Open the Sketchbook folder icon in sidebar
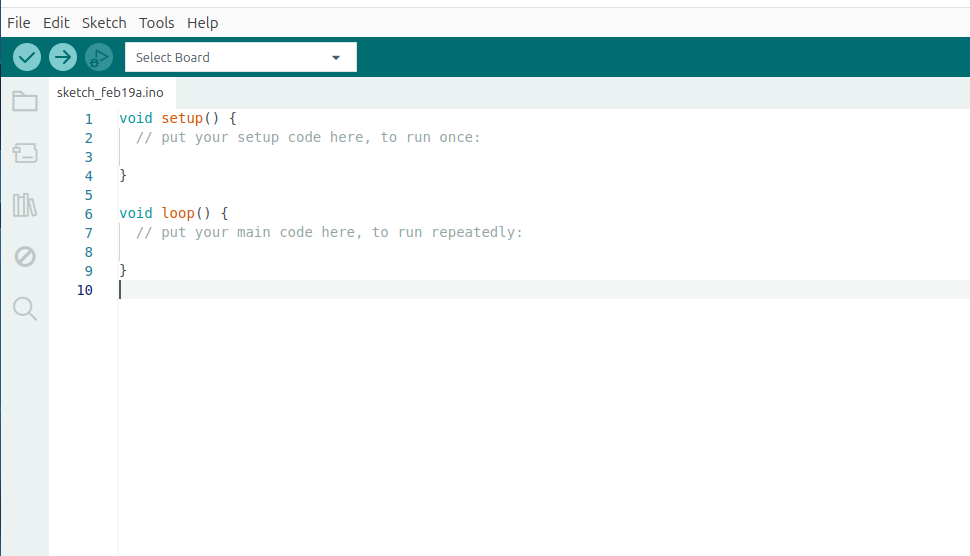 point(25,101)
